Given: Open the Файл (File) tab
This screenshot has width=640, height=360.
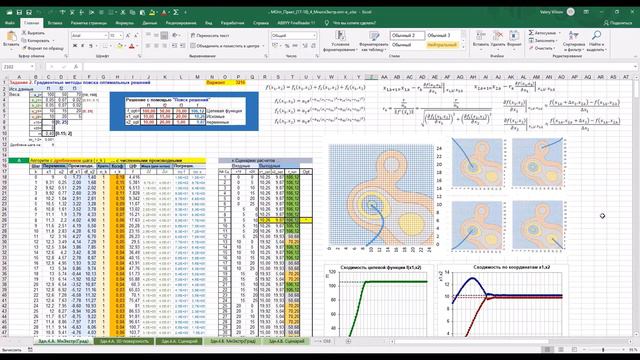Looking at the screenshot, I should 9,23.
